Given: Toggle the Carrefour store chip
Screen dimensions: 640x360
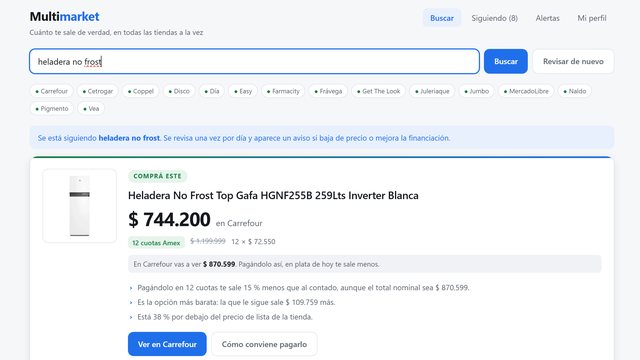Looking at the screenshot, I should (x=51, y=91).
